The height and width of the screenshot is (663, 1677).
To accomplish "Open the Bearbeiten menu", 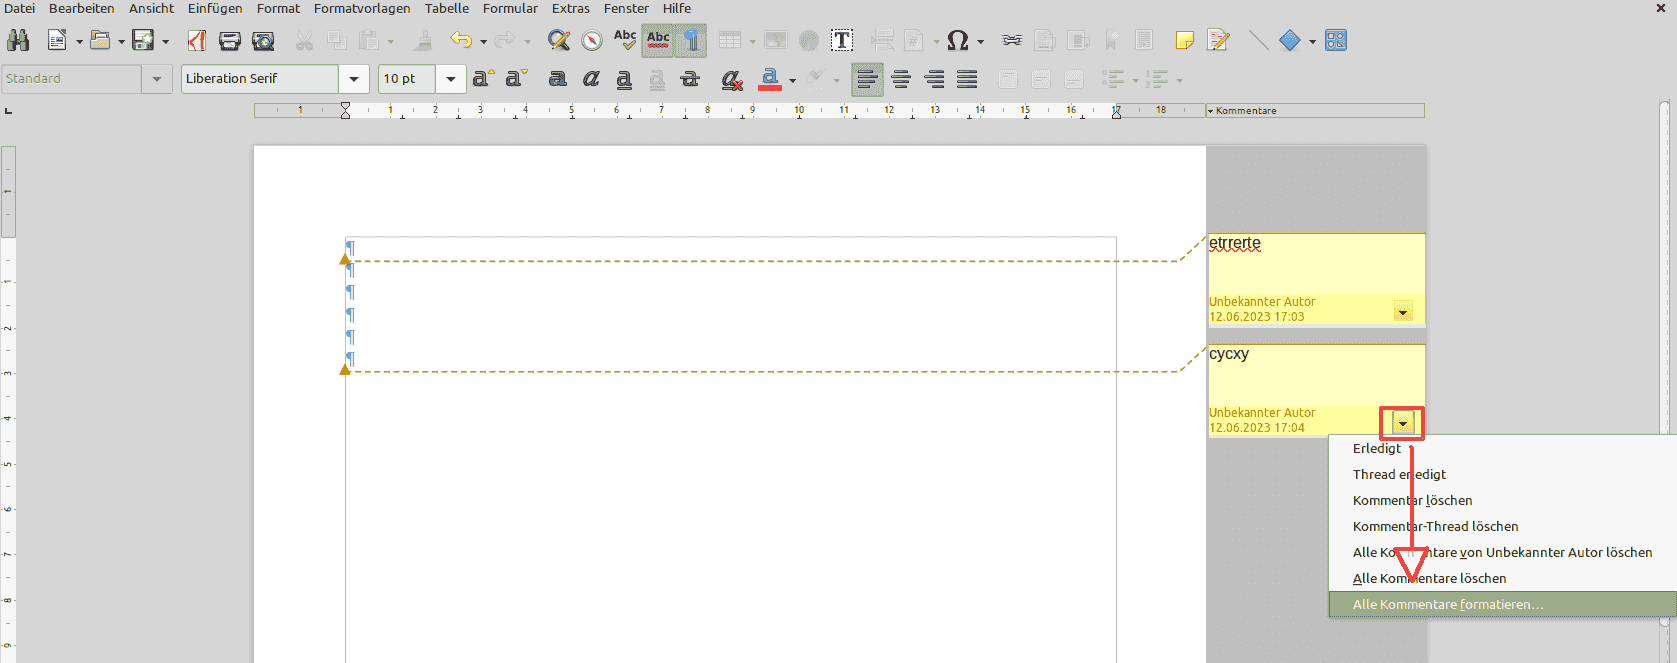I will pos(82,8).
